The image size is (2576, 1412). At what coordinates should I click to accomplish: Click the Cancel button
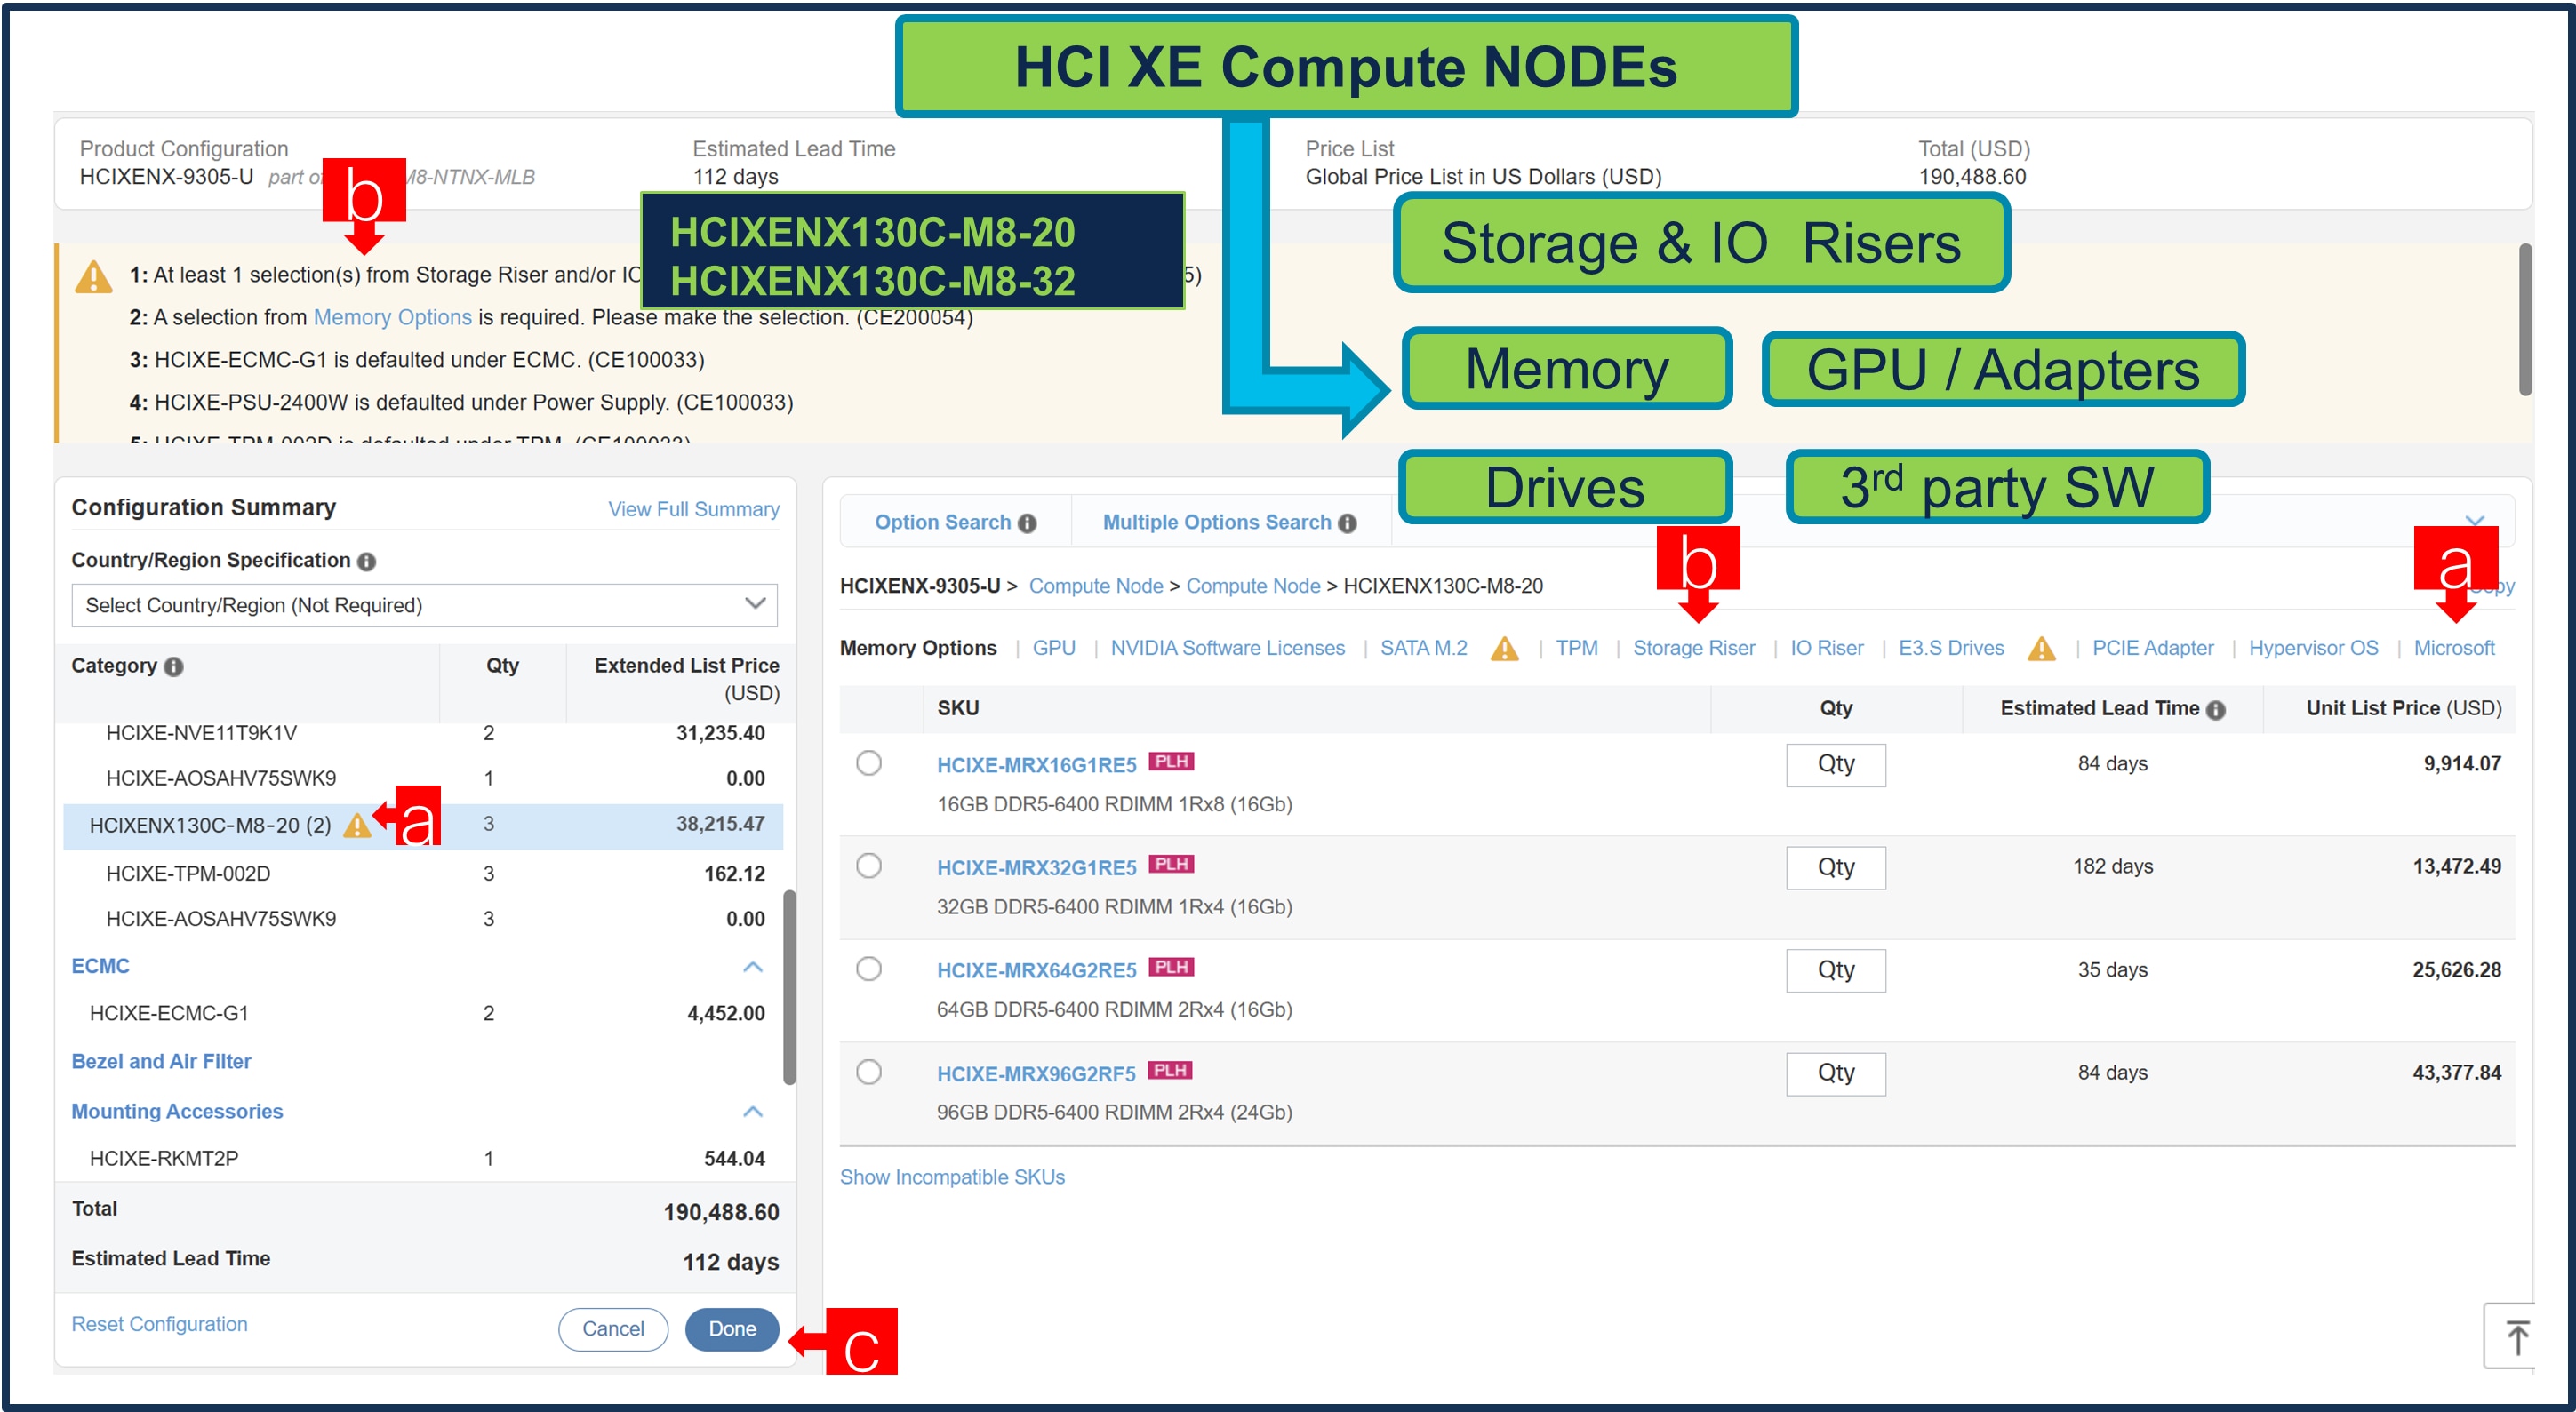click(613, 1329)
